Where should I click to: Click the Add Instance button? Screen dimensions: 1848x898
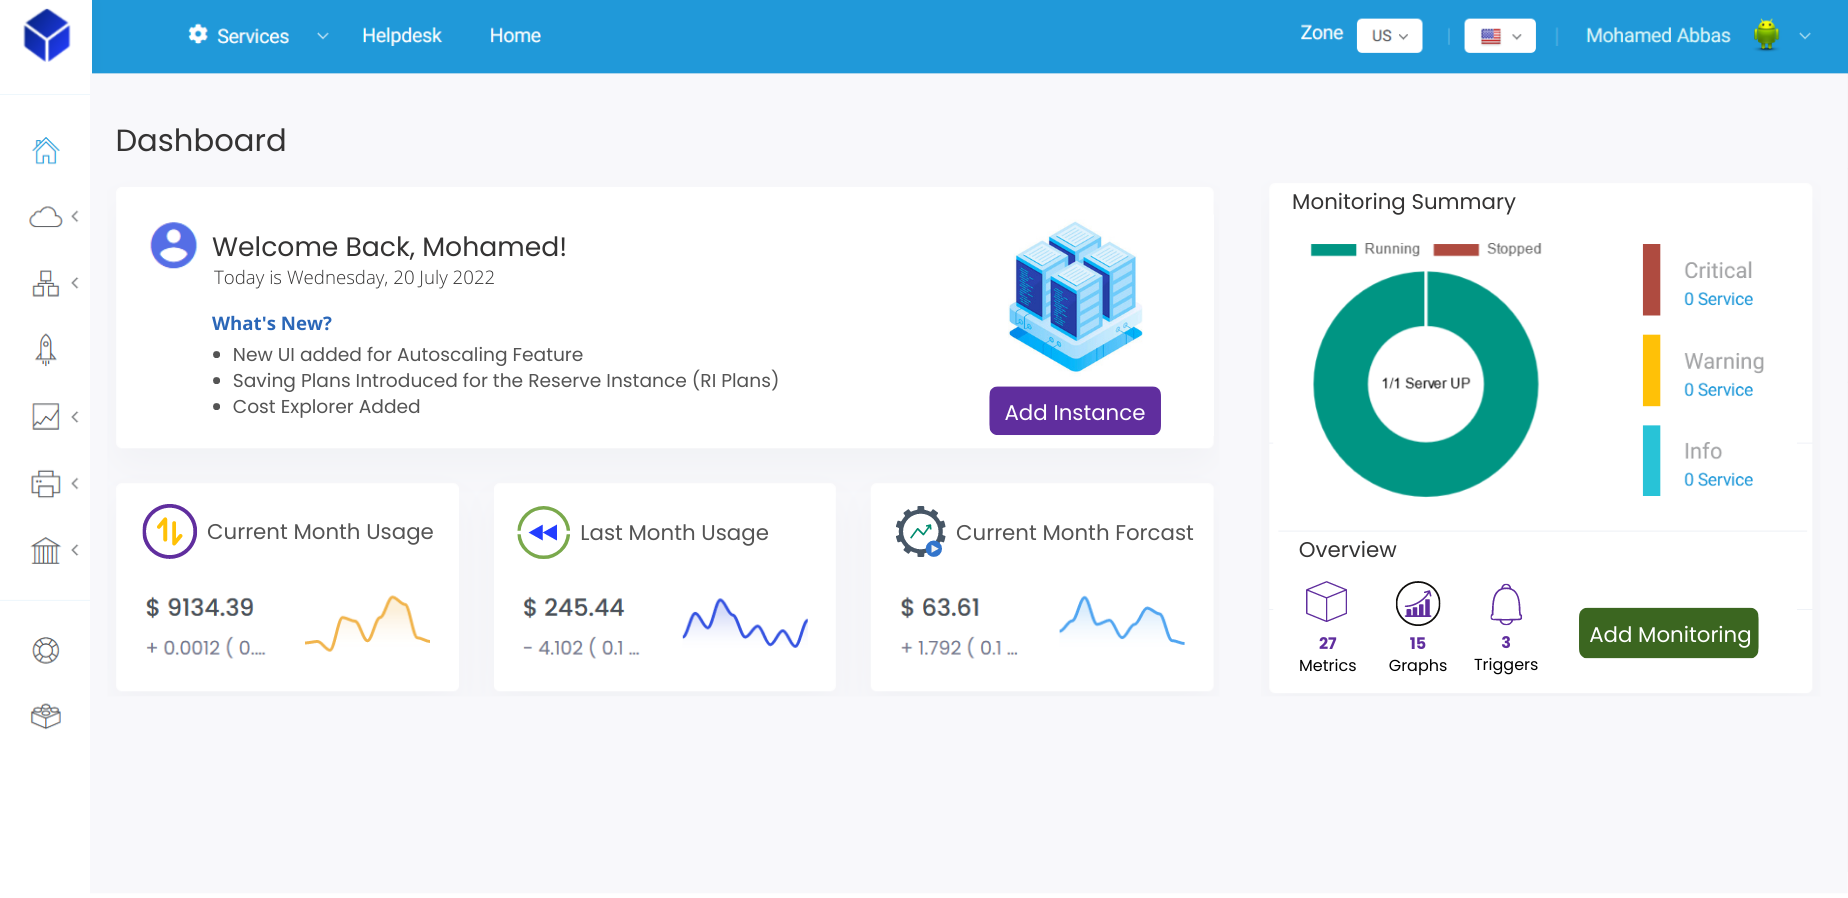click(1075, 411)
